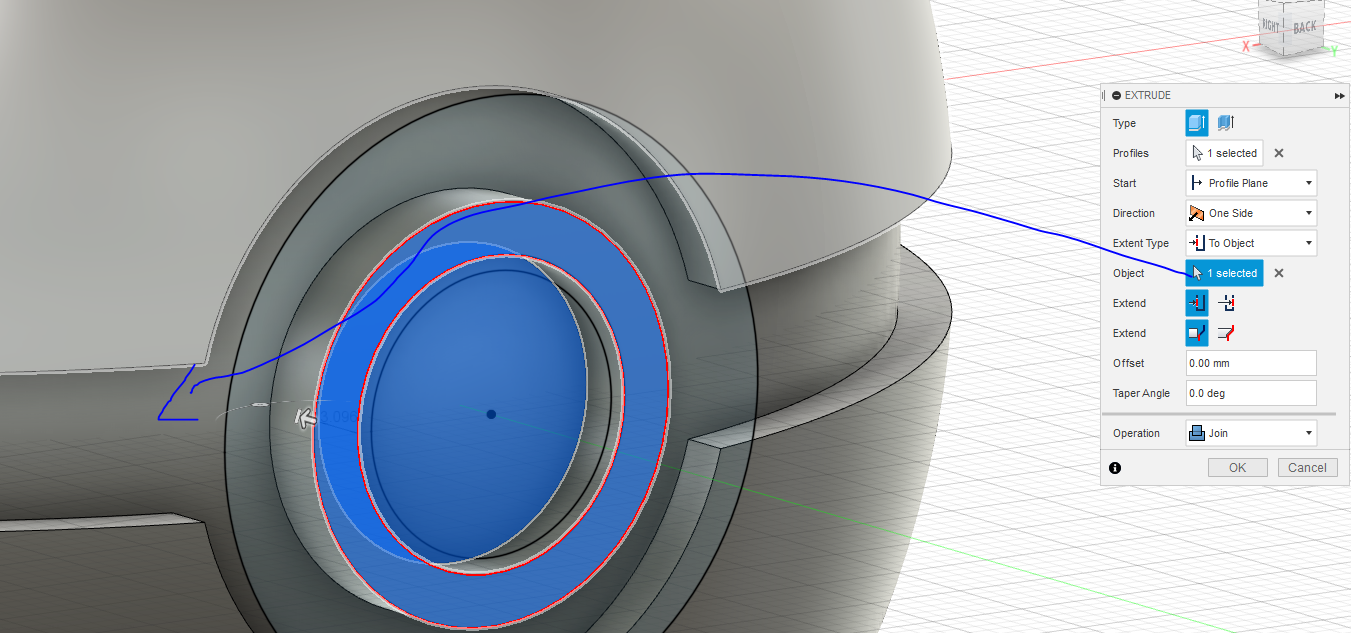Select the unhighlighted option in lower Extend row
1351x633 pixels.
click(x=1227, y=333)
